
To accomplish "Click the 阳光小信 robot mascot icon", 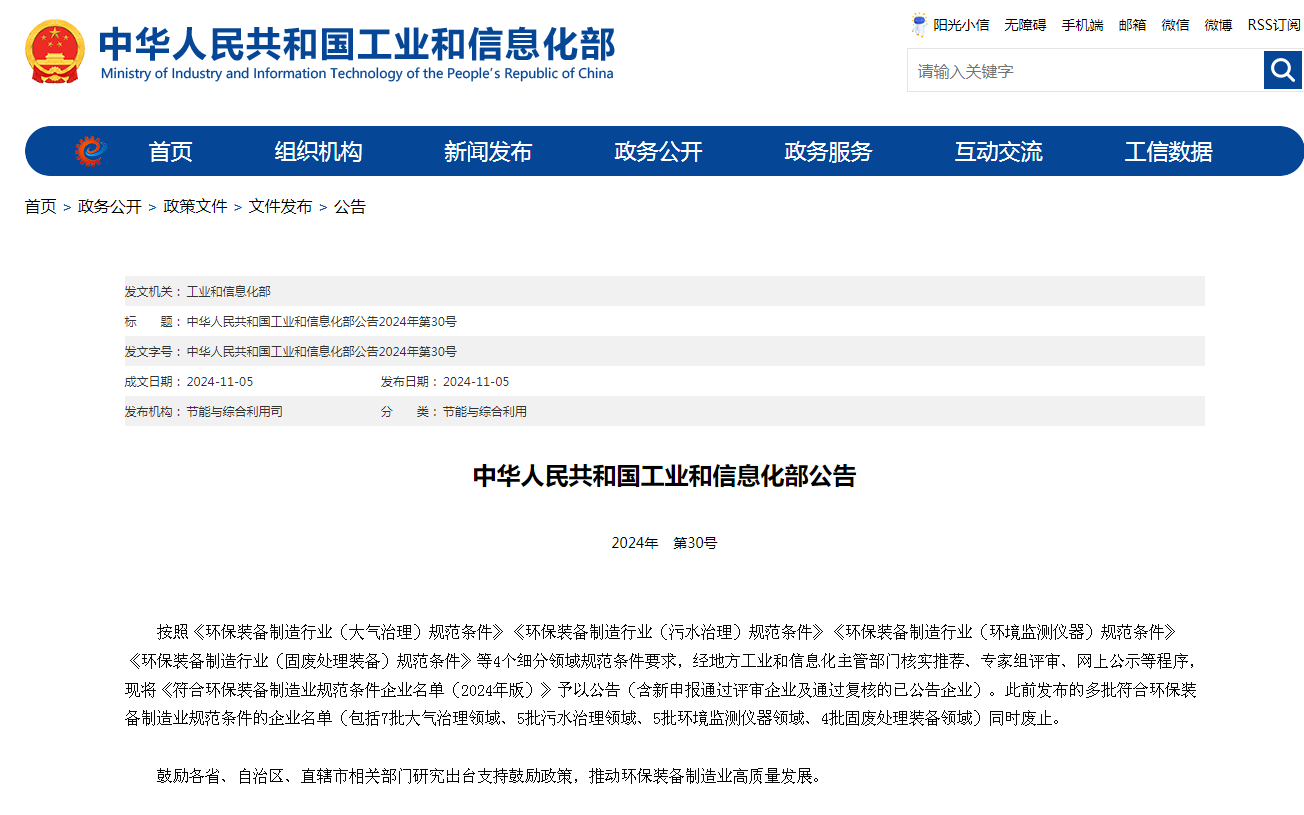I will [x=919, y=25].
